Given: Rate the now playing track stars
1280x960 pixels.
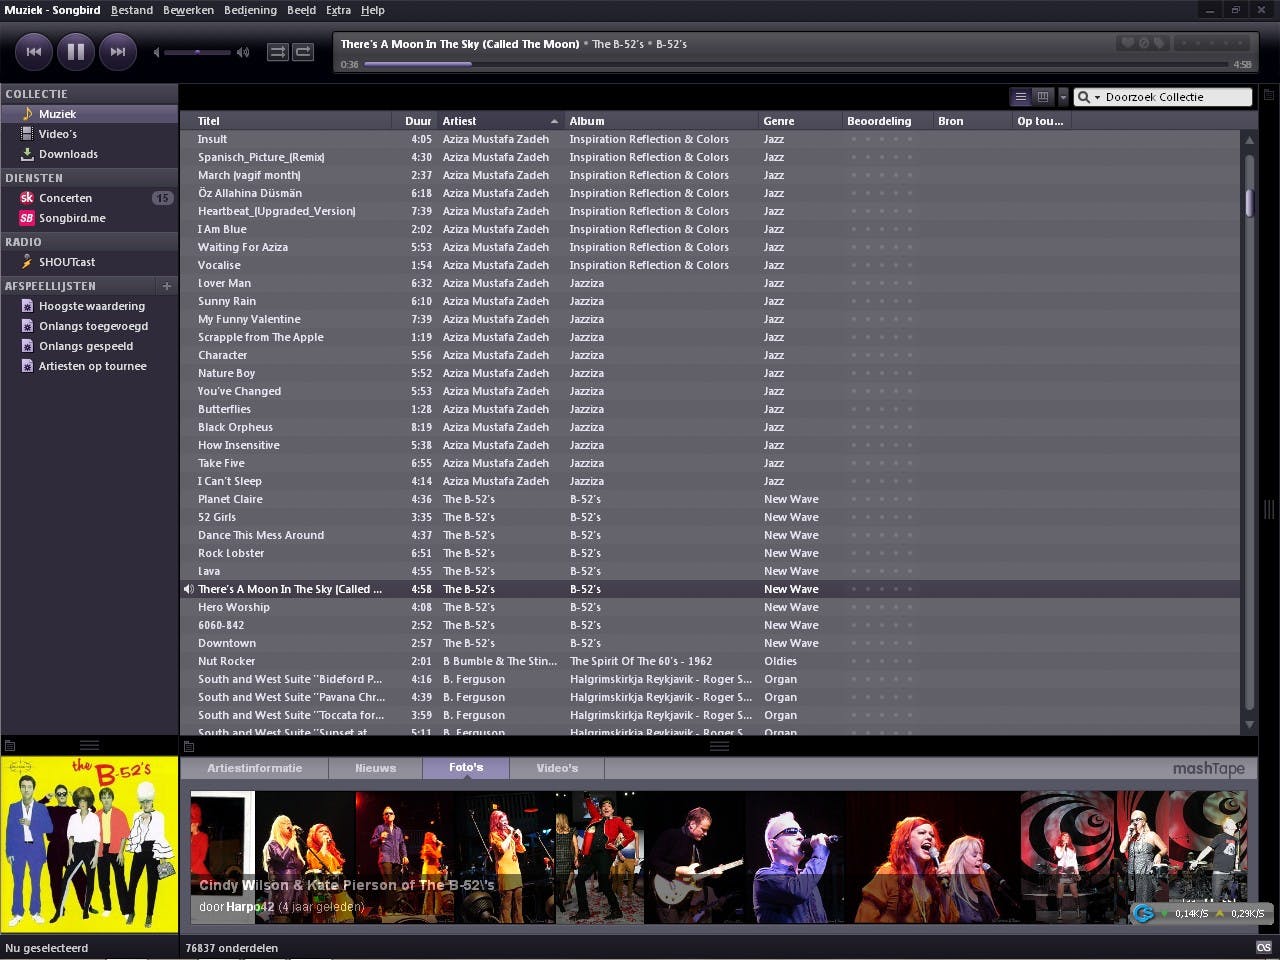Looking at the screenshot, I should pos(1213,43).
